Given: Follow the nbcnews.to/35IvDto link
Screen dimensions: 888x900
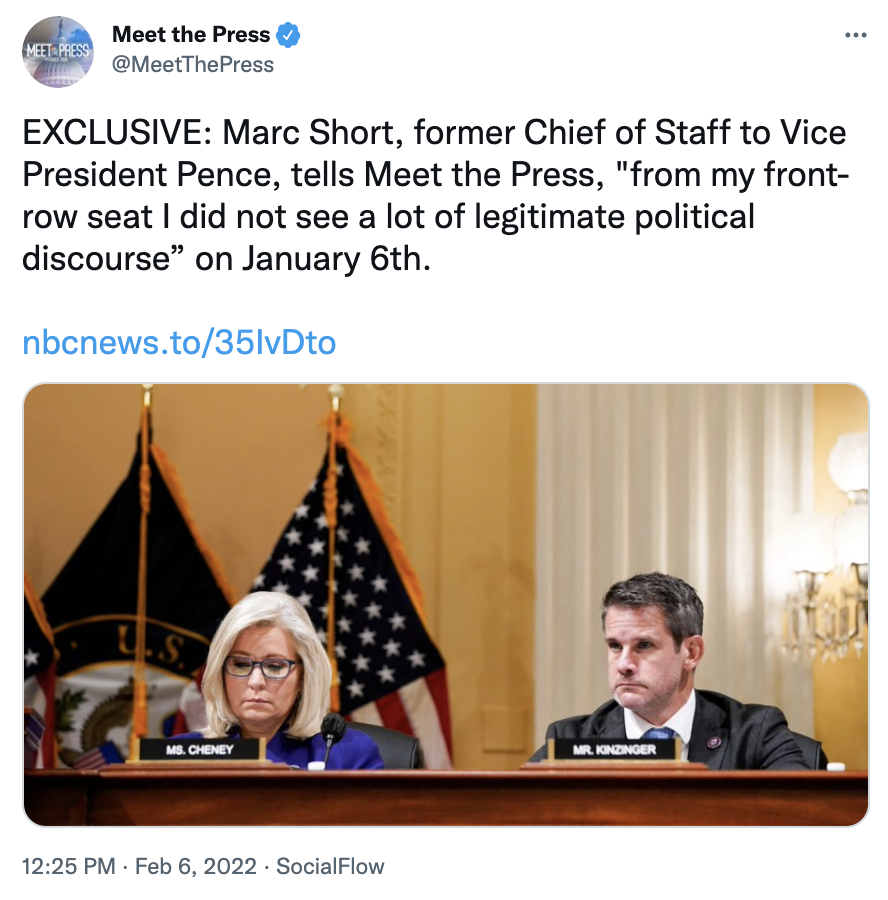Looking at the screenshot, I should click(179, 343).
